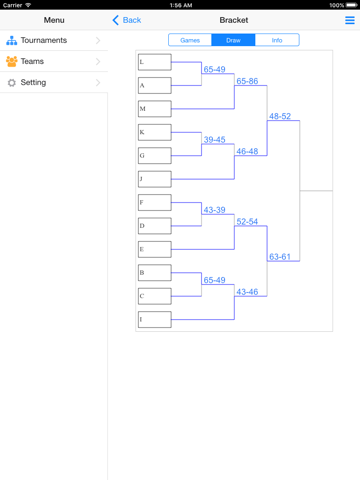Open the 65-86 score link

(247, 81)
